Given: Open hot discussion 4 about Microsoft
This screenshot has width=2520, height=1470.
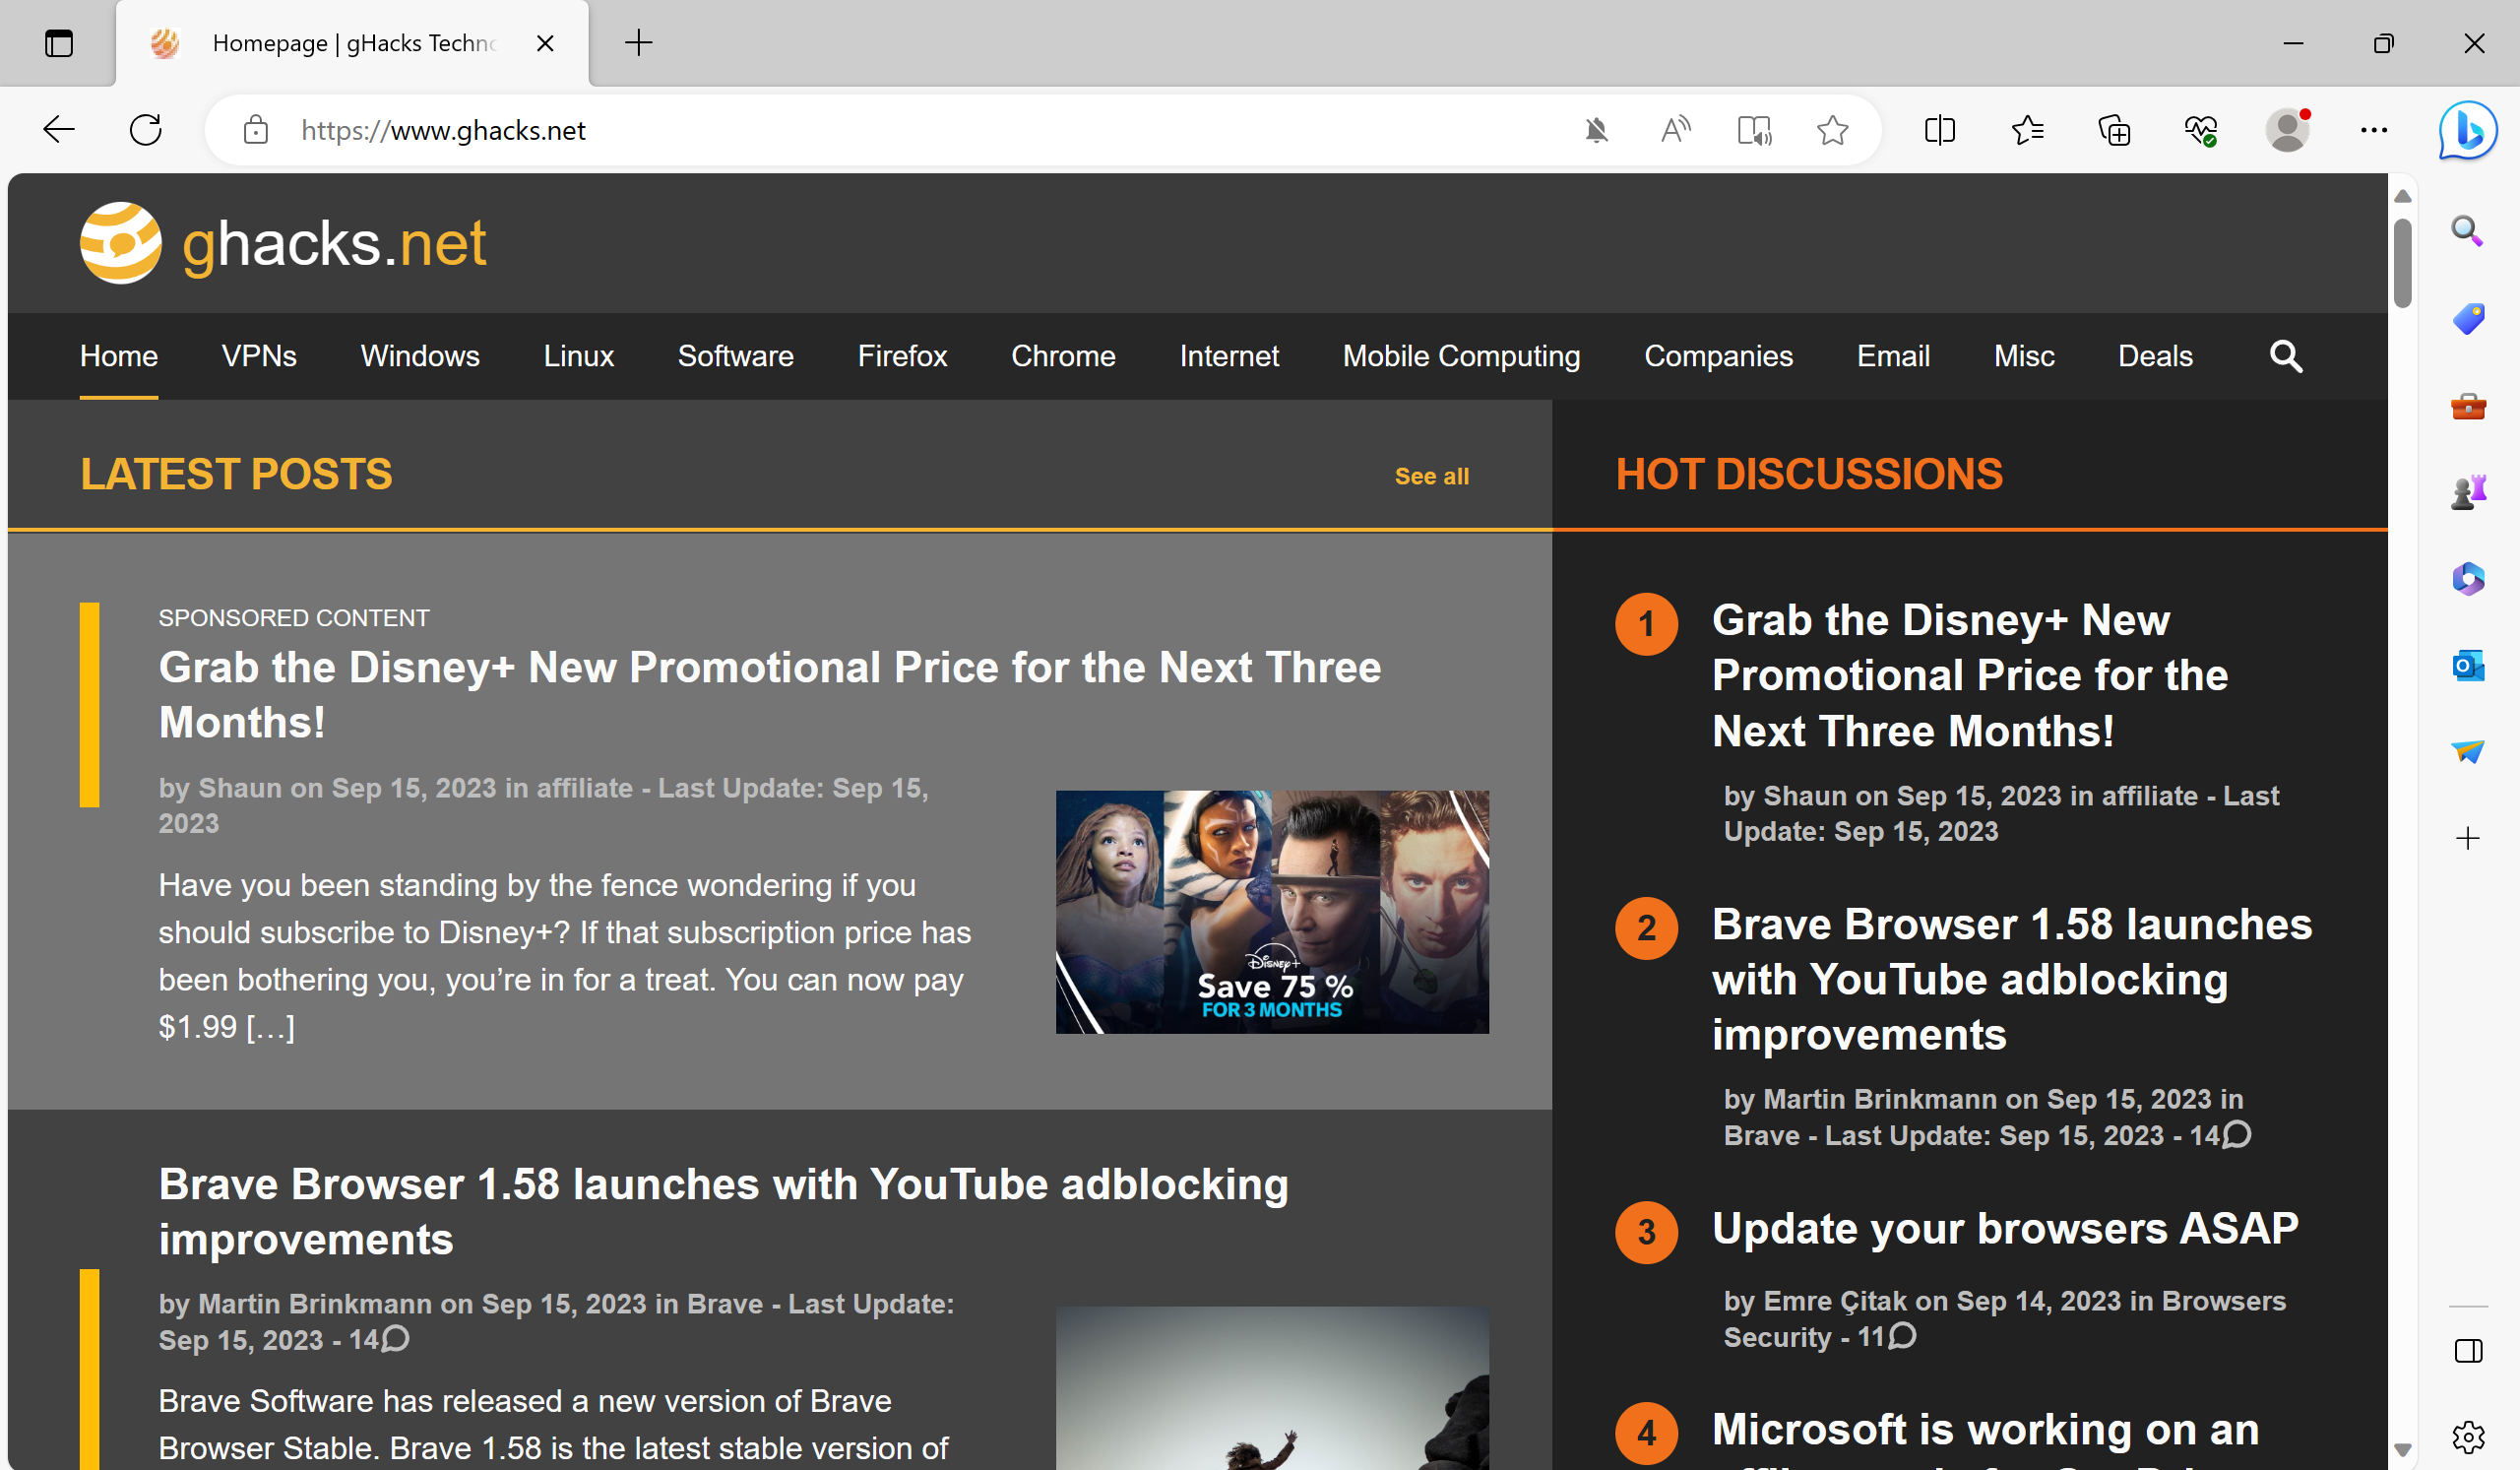Looking at the screenshot, I should click(1985, 1436).
